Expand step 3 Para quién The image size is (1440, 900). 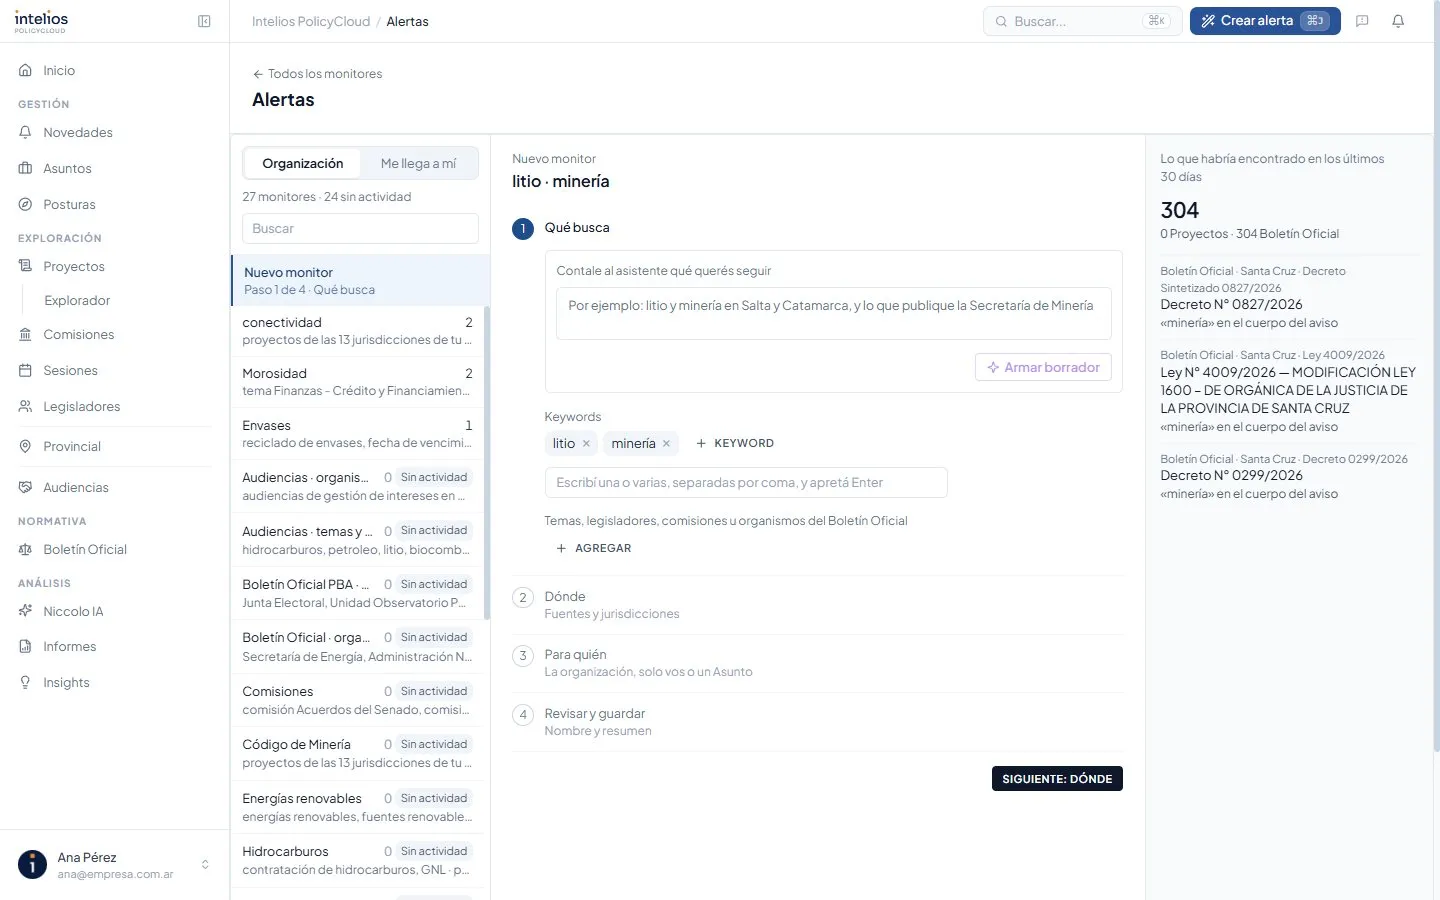coord(817,663)
